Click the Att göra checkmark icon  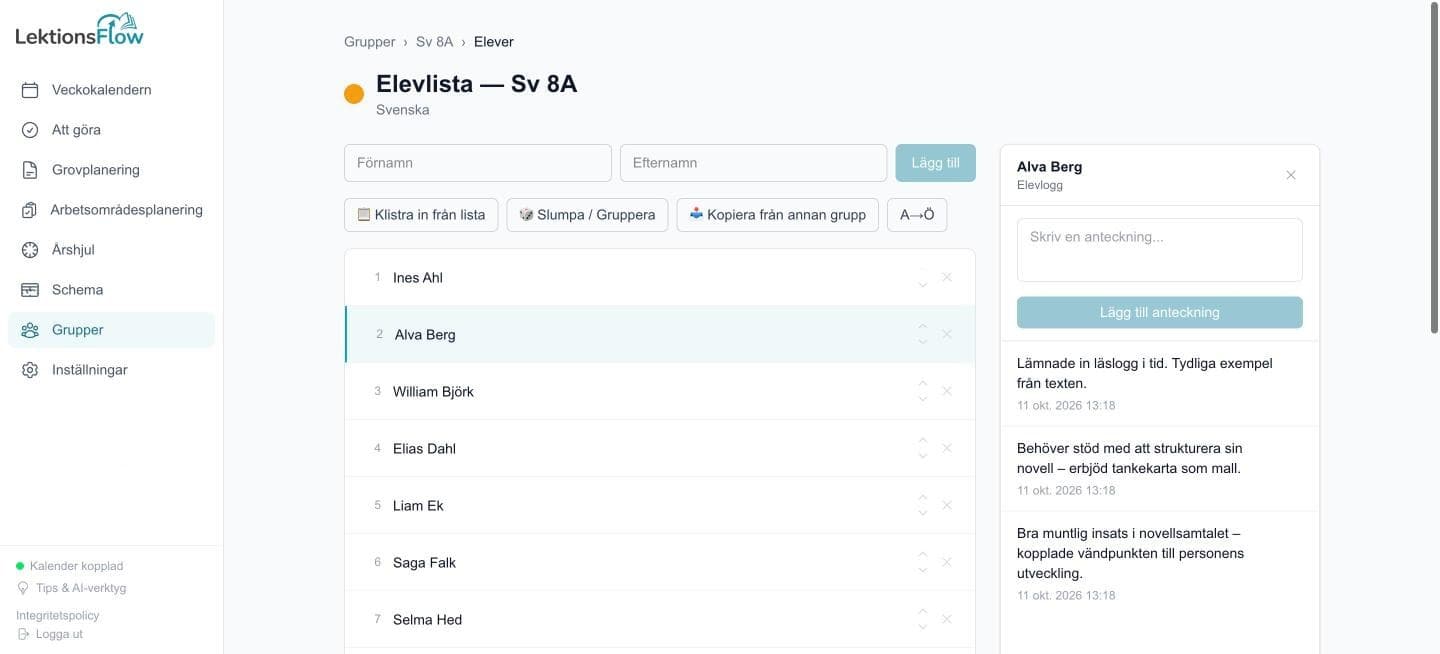tap(30, 130)
